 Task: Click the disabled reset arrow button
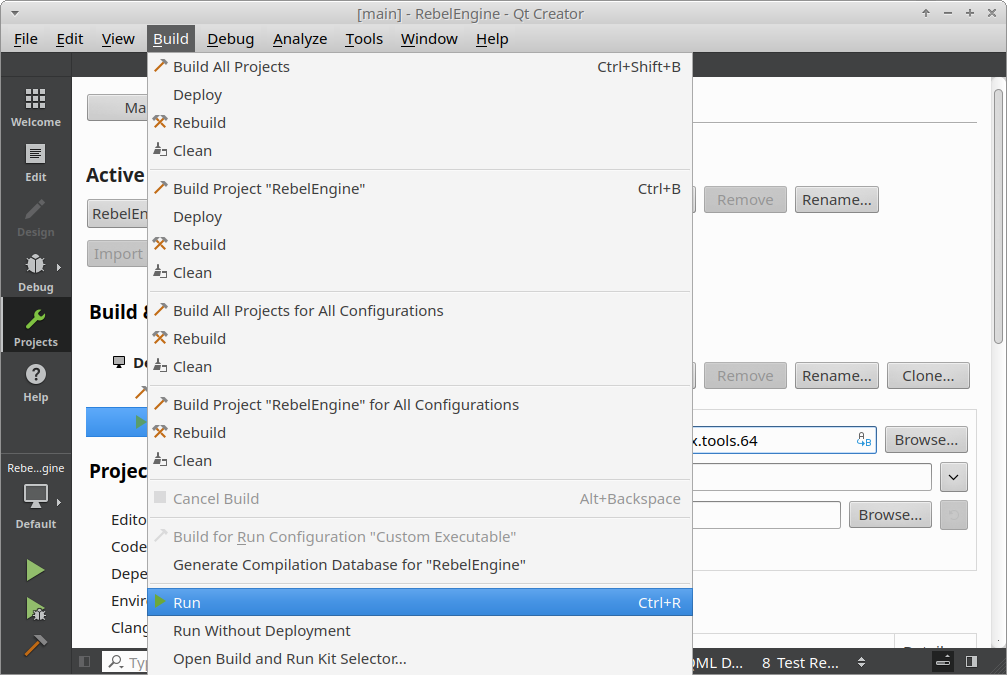pos(954,515)
